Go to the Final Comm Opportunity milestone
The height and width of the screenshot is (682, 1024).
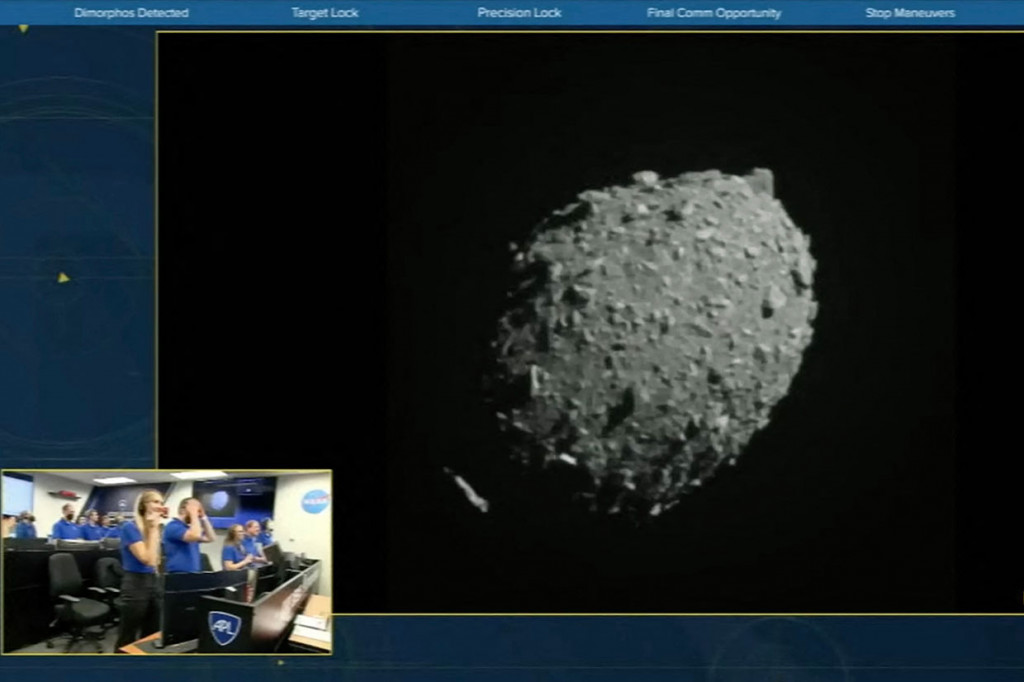[x=714, y=13]
